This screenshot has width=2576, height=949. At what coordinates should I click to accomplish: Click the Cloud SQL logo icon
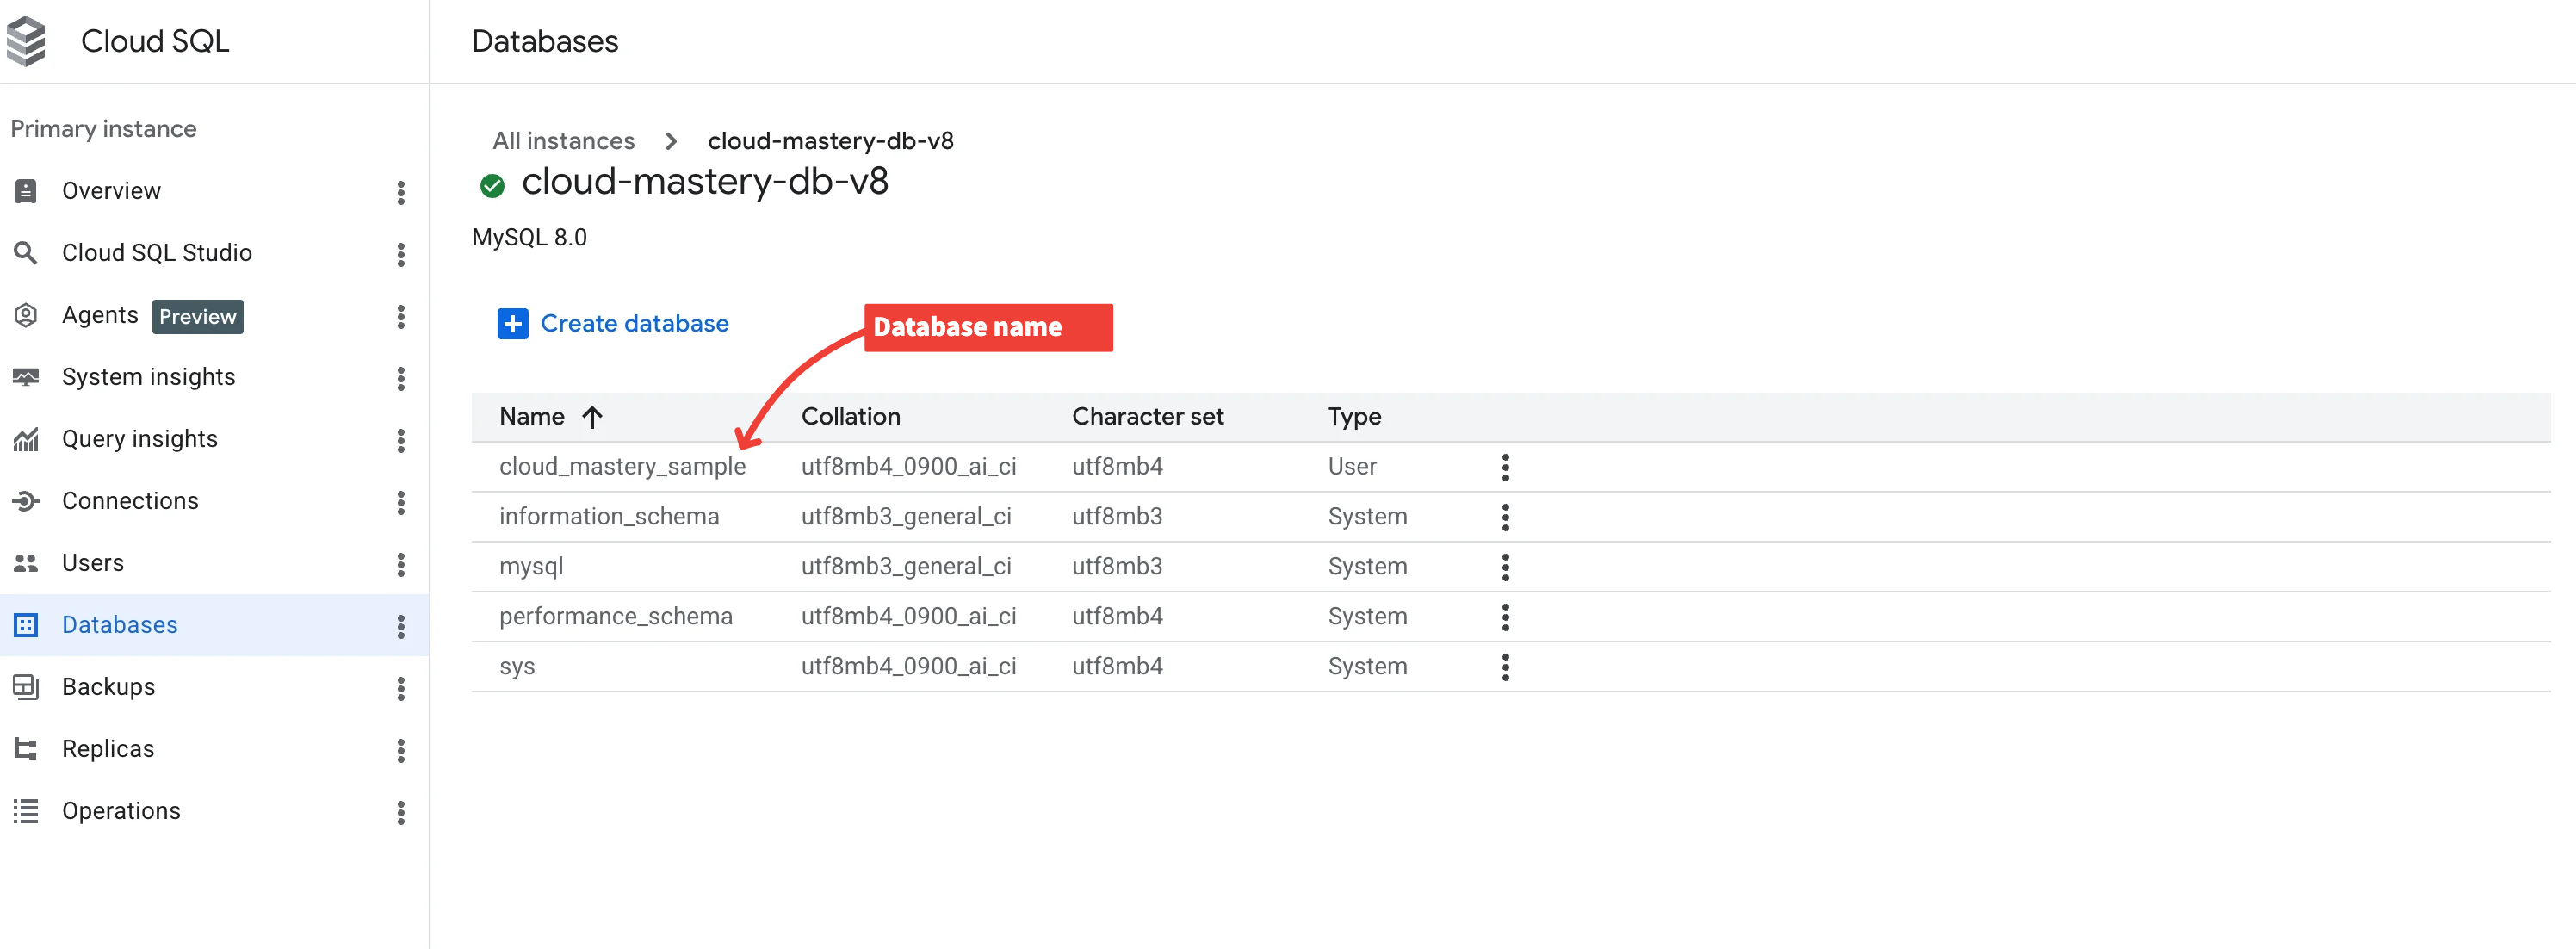[x=26, y=41]
